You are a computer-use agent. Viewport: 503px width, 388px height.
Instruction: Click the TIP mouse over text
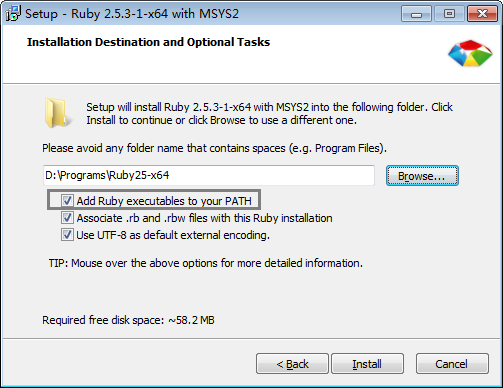(x=206, y=263)
